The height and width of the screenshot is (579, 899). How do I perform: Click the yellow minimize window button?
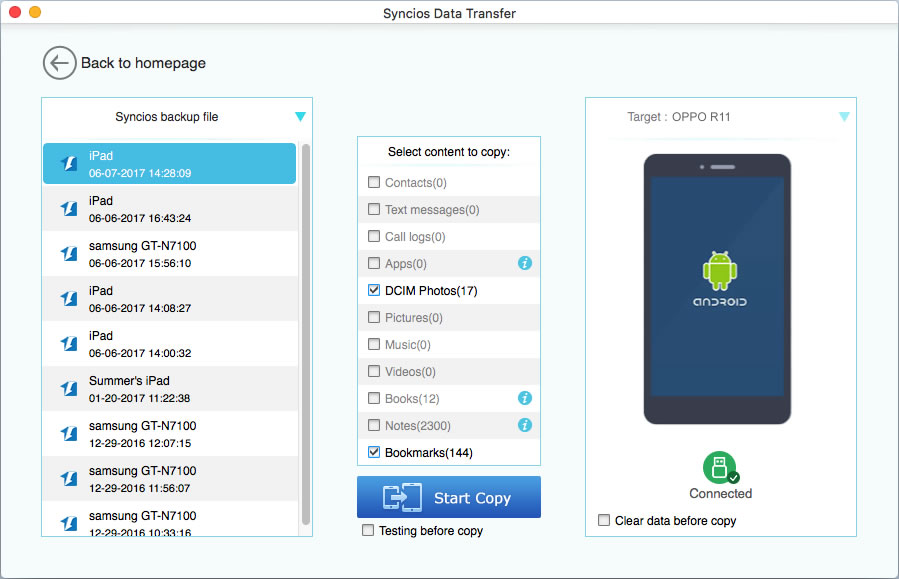[35, 12]
